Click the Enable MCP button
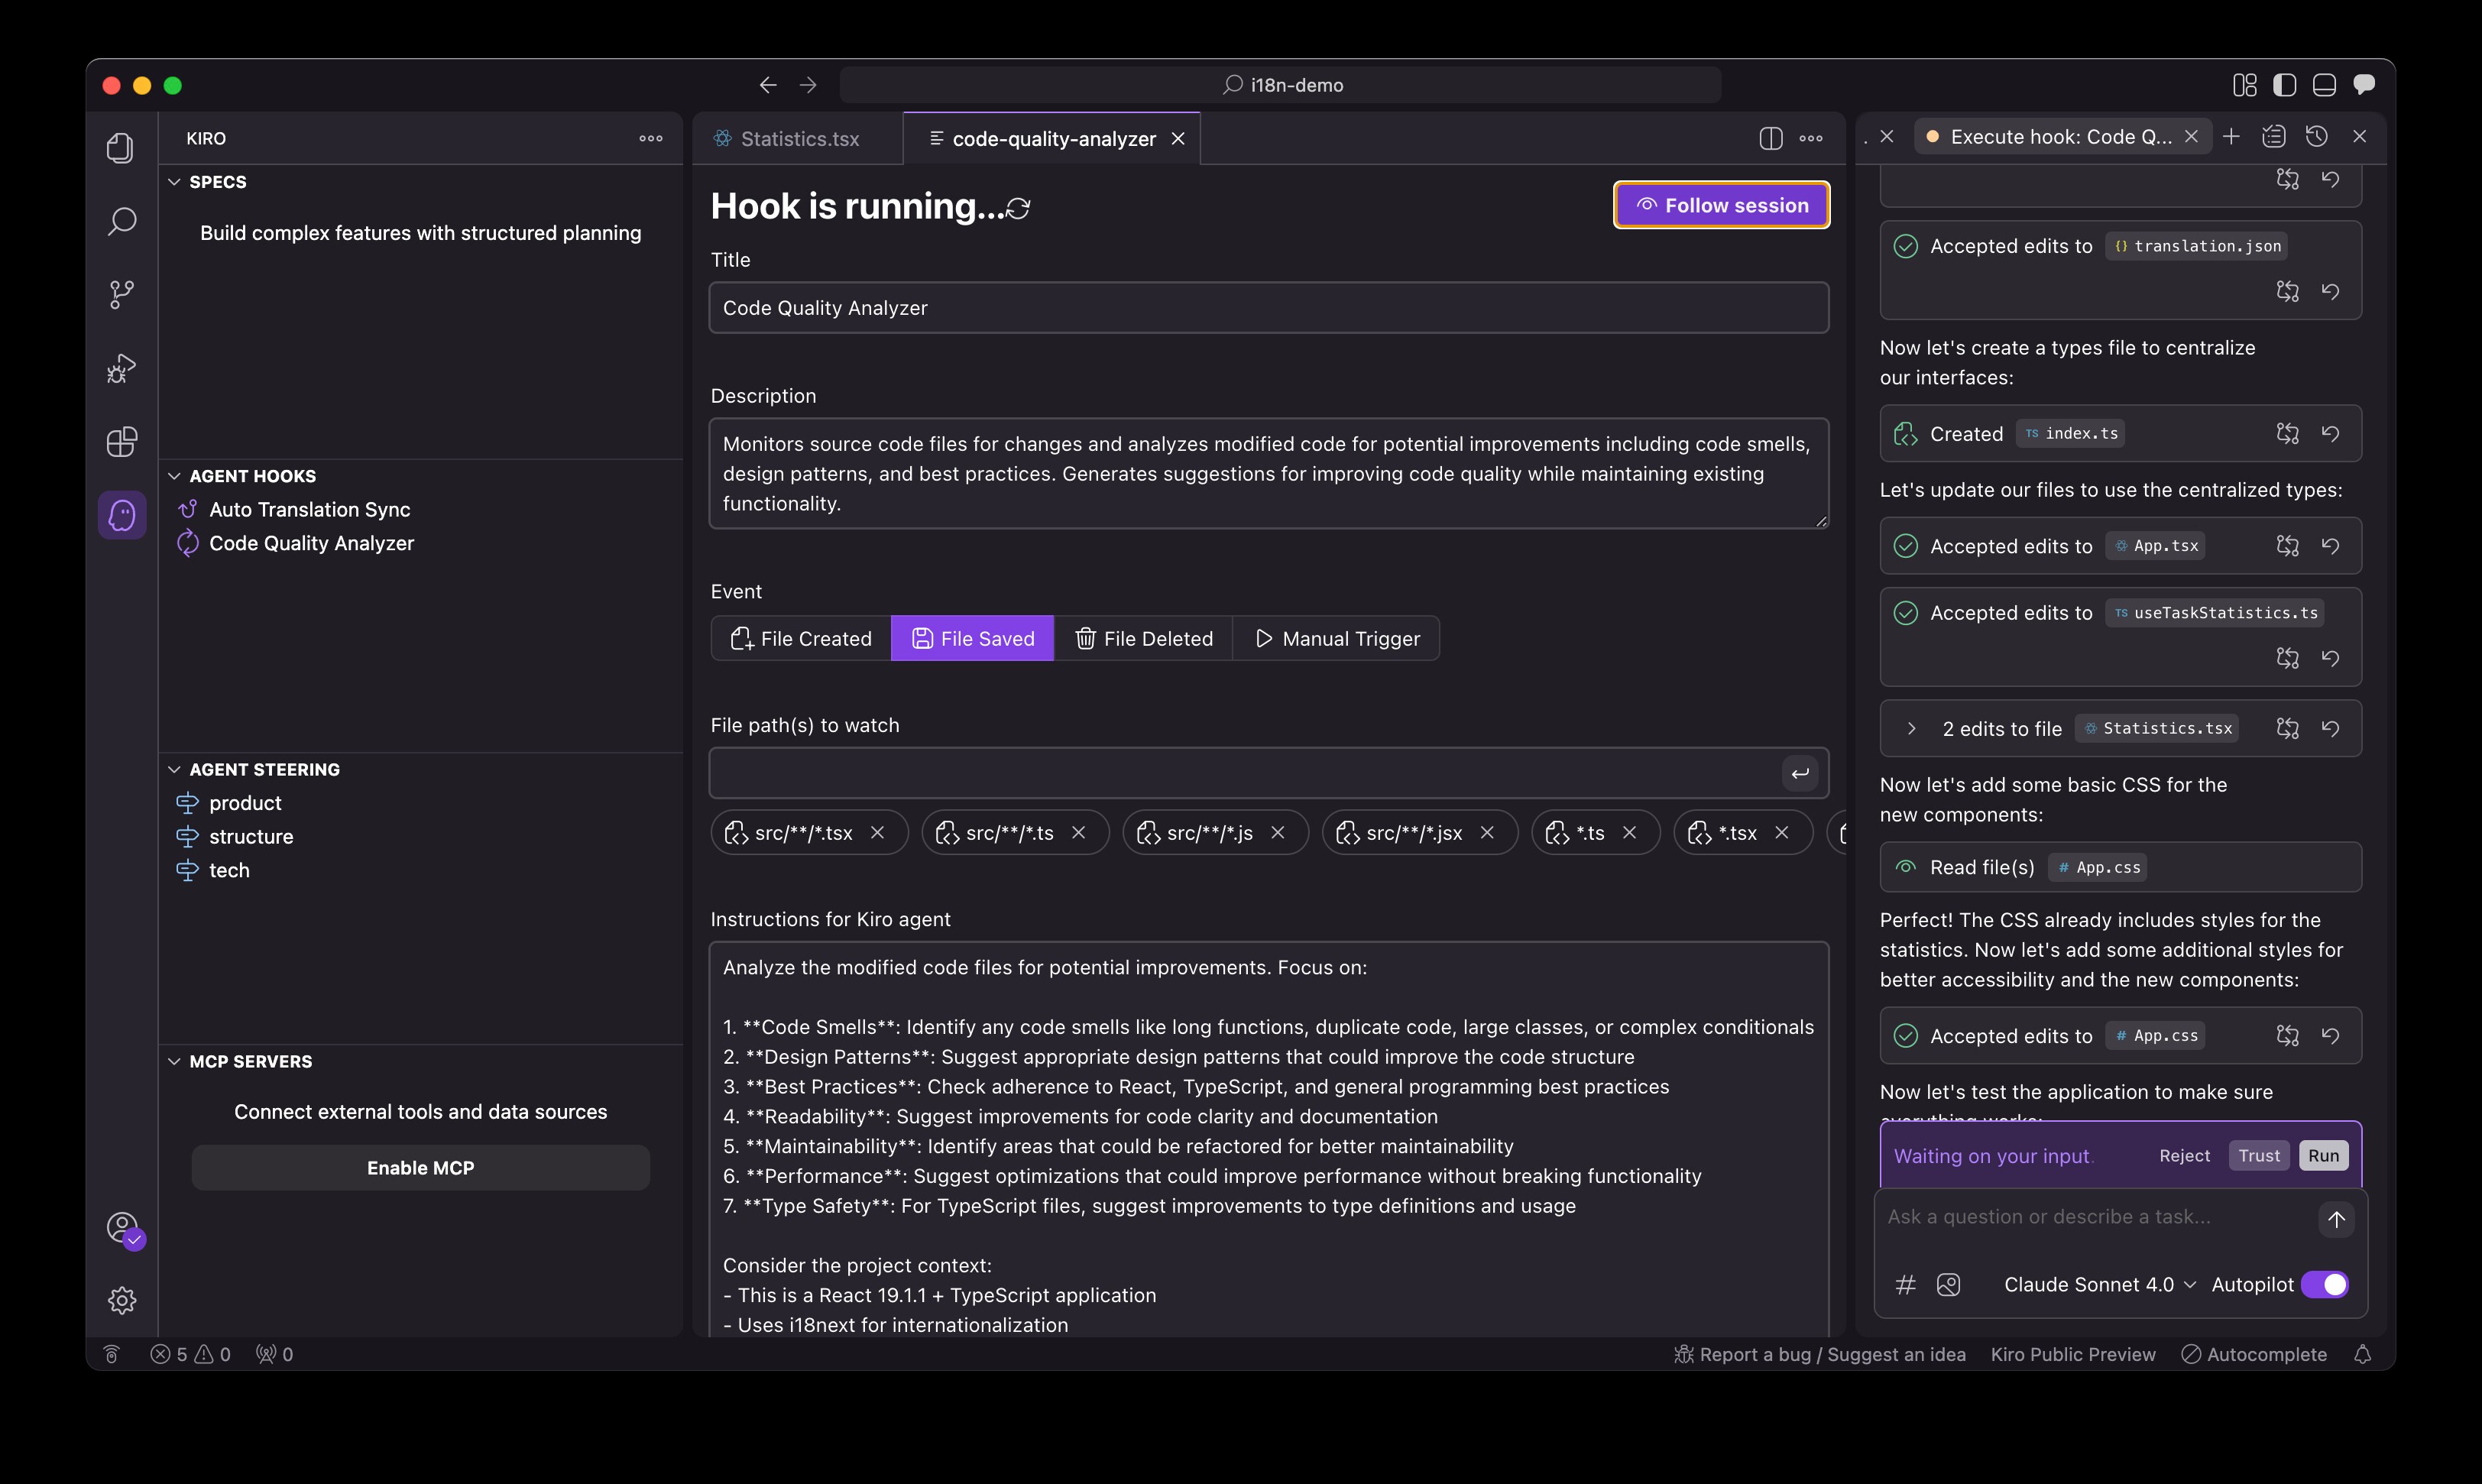2482x1484 pixels. click(420, 1167)
